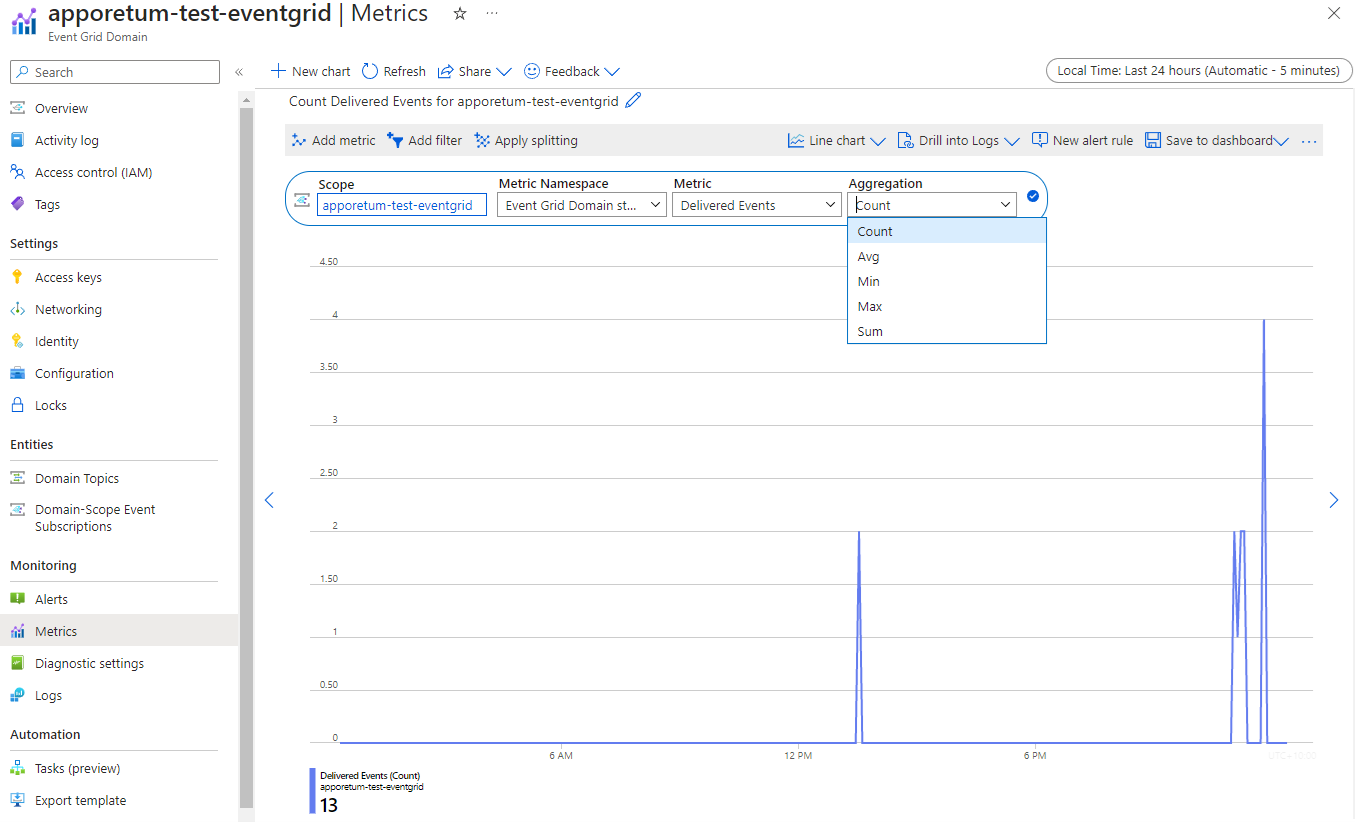Open Save to dashboard dropdown

pos(1216,140)
